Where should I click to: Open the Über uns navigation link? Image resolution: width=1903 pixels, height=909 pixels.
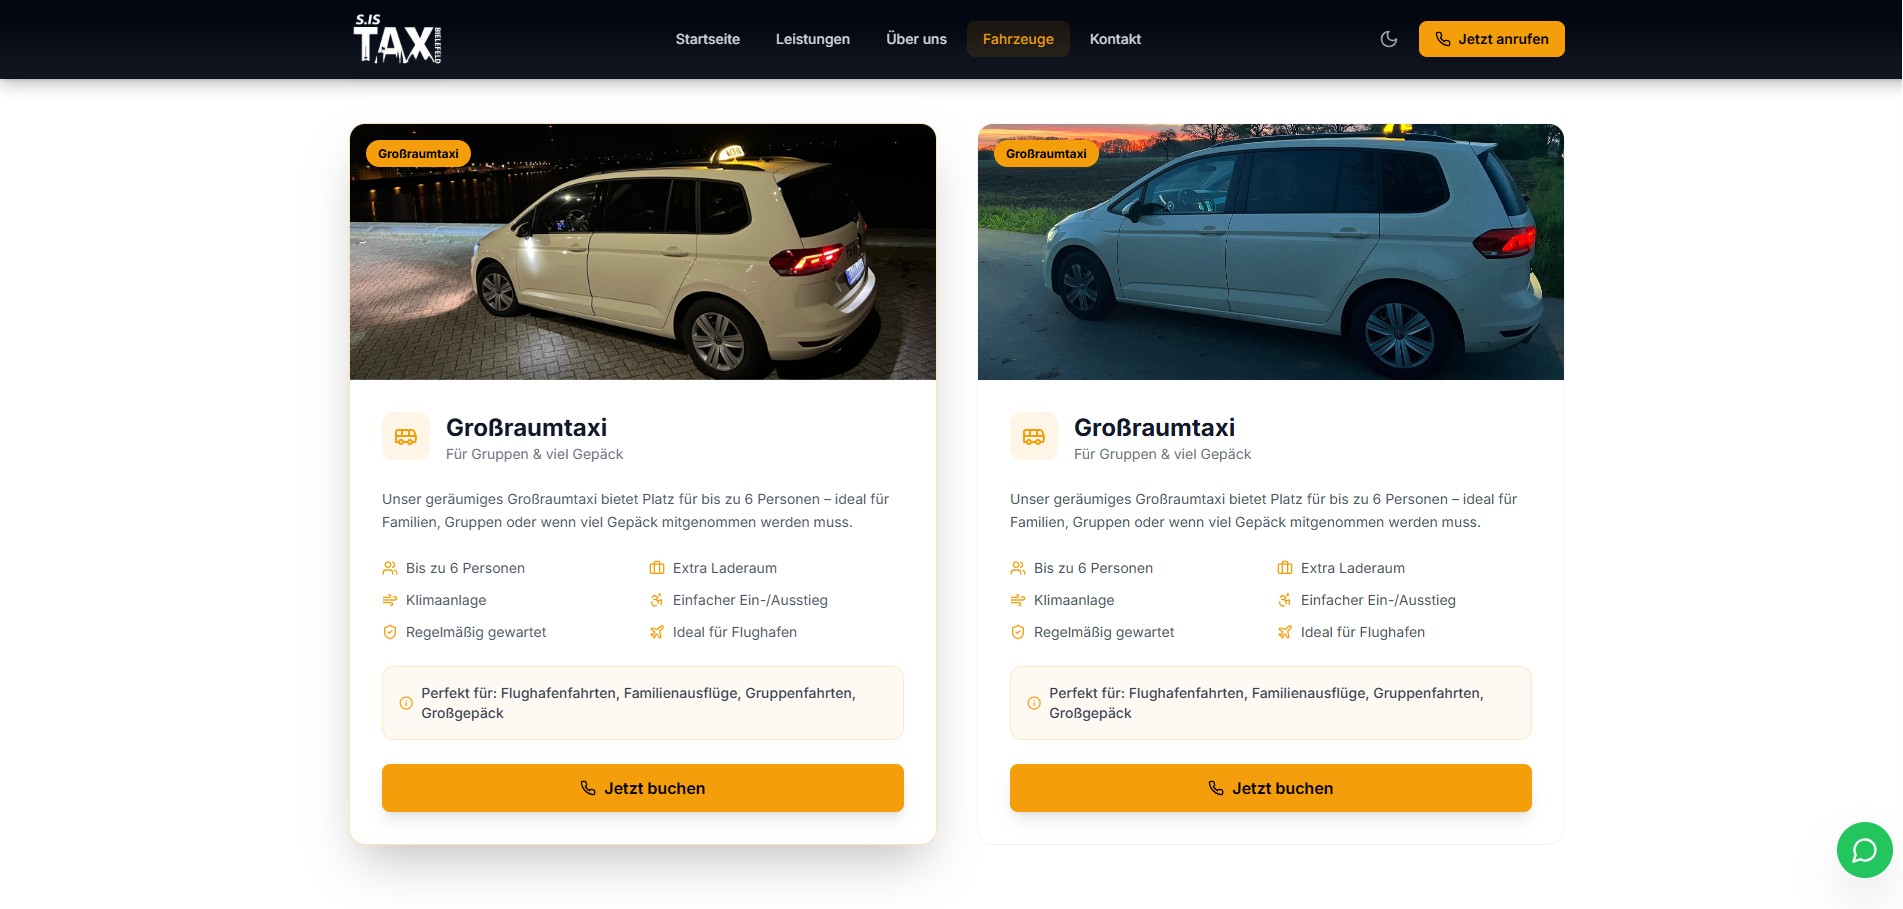pos(916,39)
